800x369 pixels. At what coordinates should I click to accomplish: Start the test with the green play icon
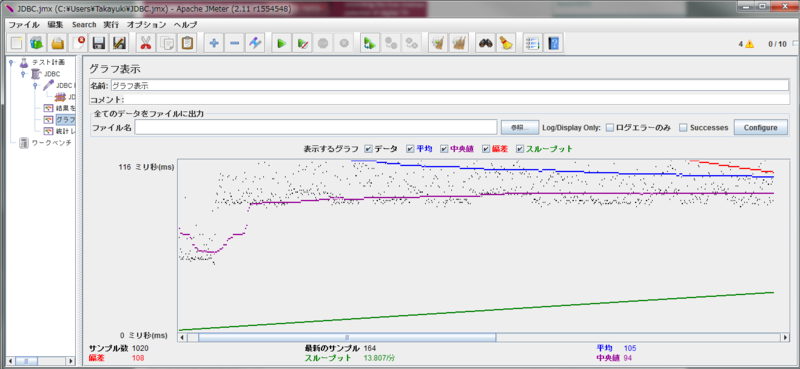pyautogui.click(x=281, y=43)
